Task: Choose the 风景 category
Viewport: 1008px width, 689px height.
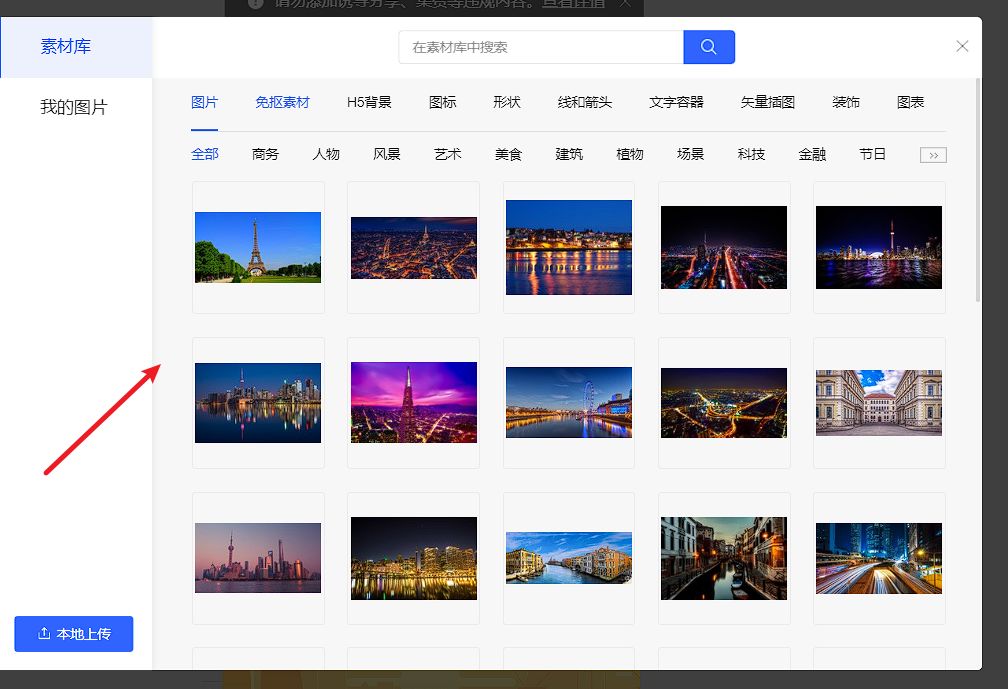Action: point(387,154)
